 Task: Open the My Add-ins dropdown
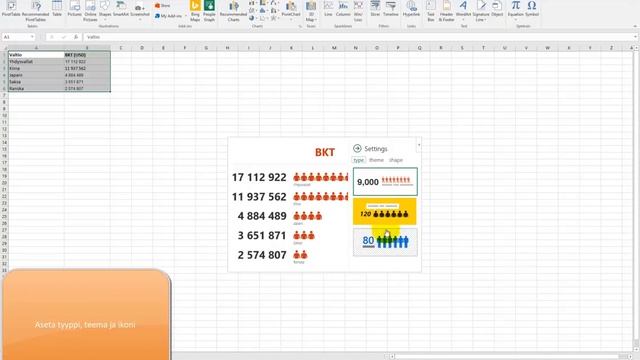171,16
